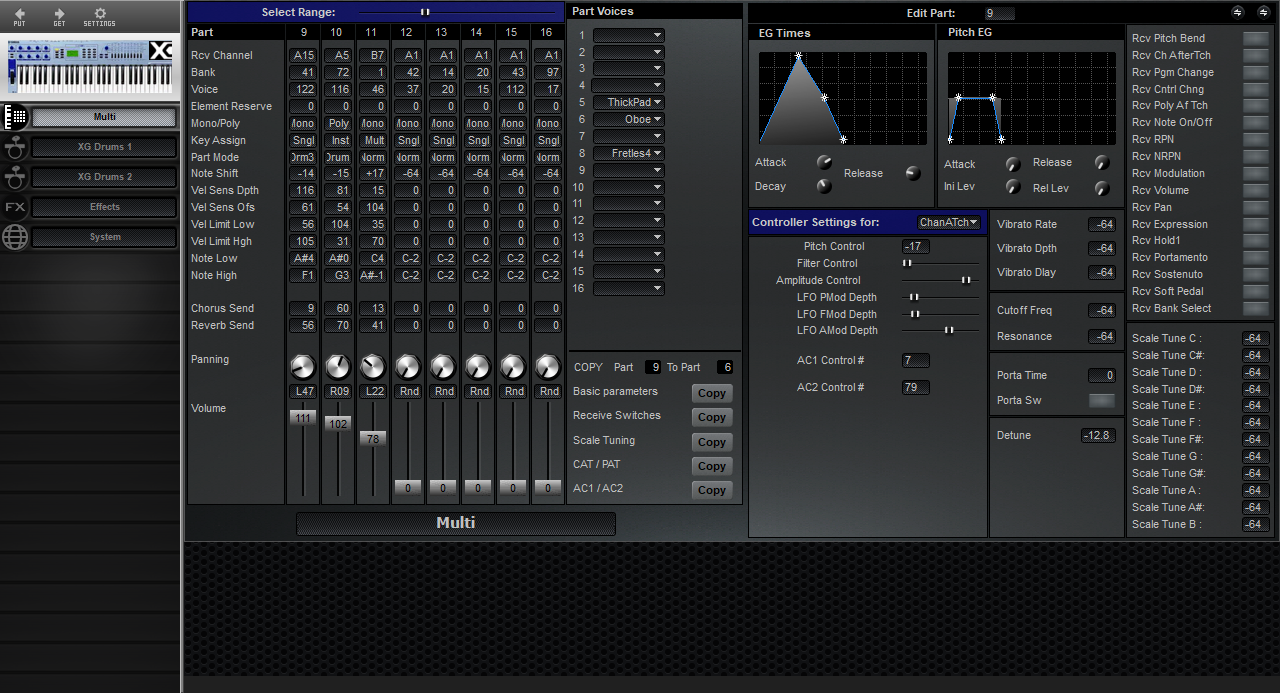Copy the Receive Switches settings
Viewport: 1280px width, 693px height.
point(711,417)
